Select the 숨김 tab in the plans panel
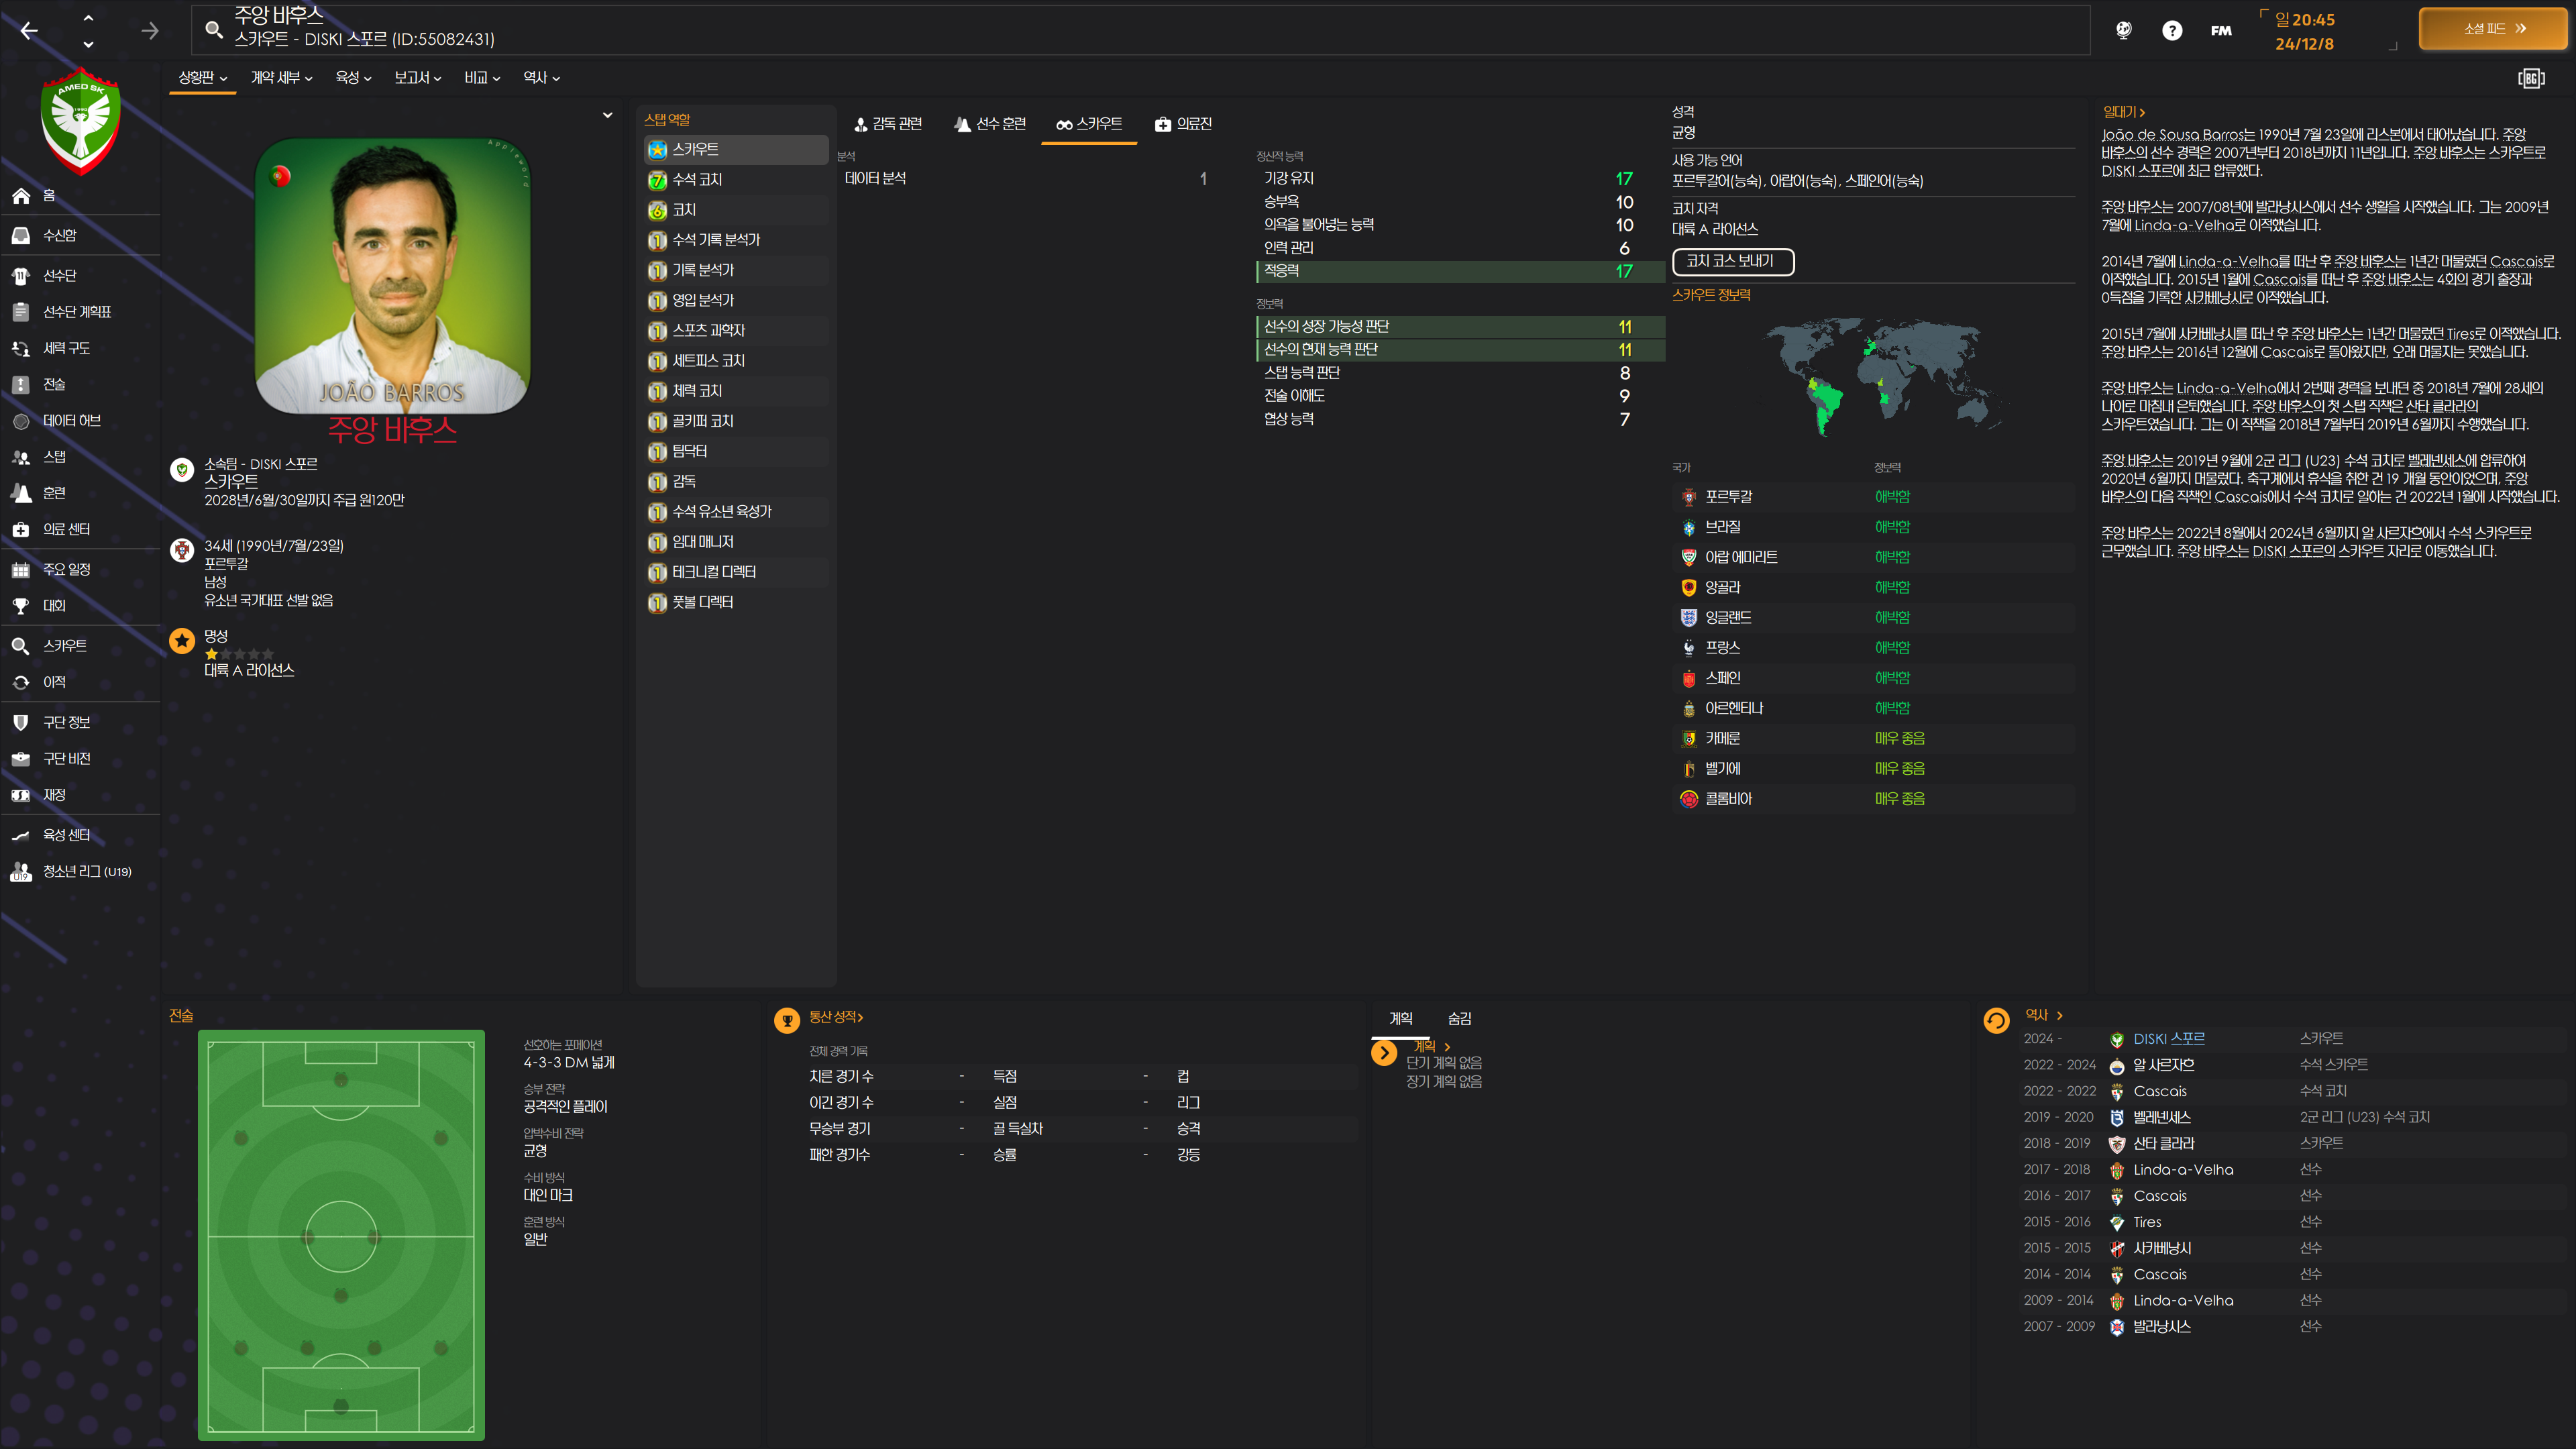This screenshot has width=2576, height=1449. tap(1459, 1018)
